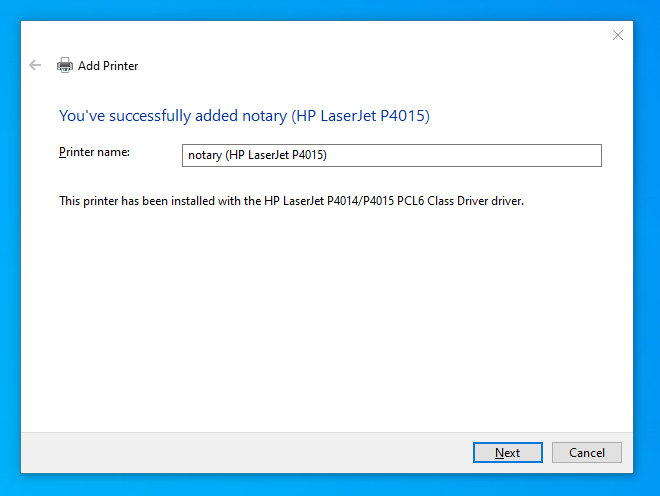Click the gray footer bar left of Next
Image resolution: width=660 pixels, height=496 pixels.
tap(240, 452)
